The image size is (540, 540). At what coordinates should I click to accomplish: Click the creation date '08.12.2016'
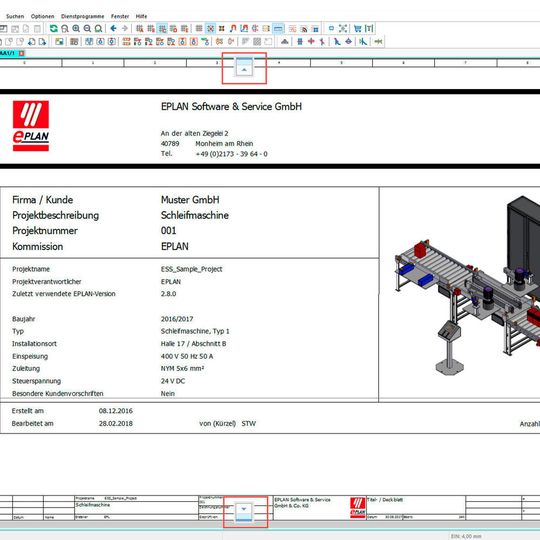(116, 411)
